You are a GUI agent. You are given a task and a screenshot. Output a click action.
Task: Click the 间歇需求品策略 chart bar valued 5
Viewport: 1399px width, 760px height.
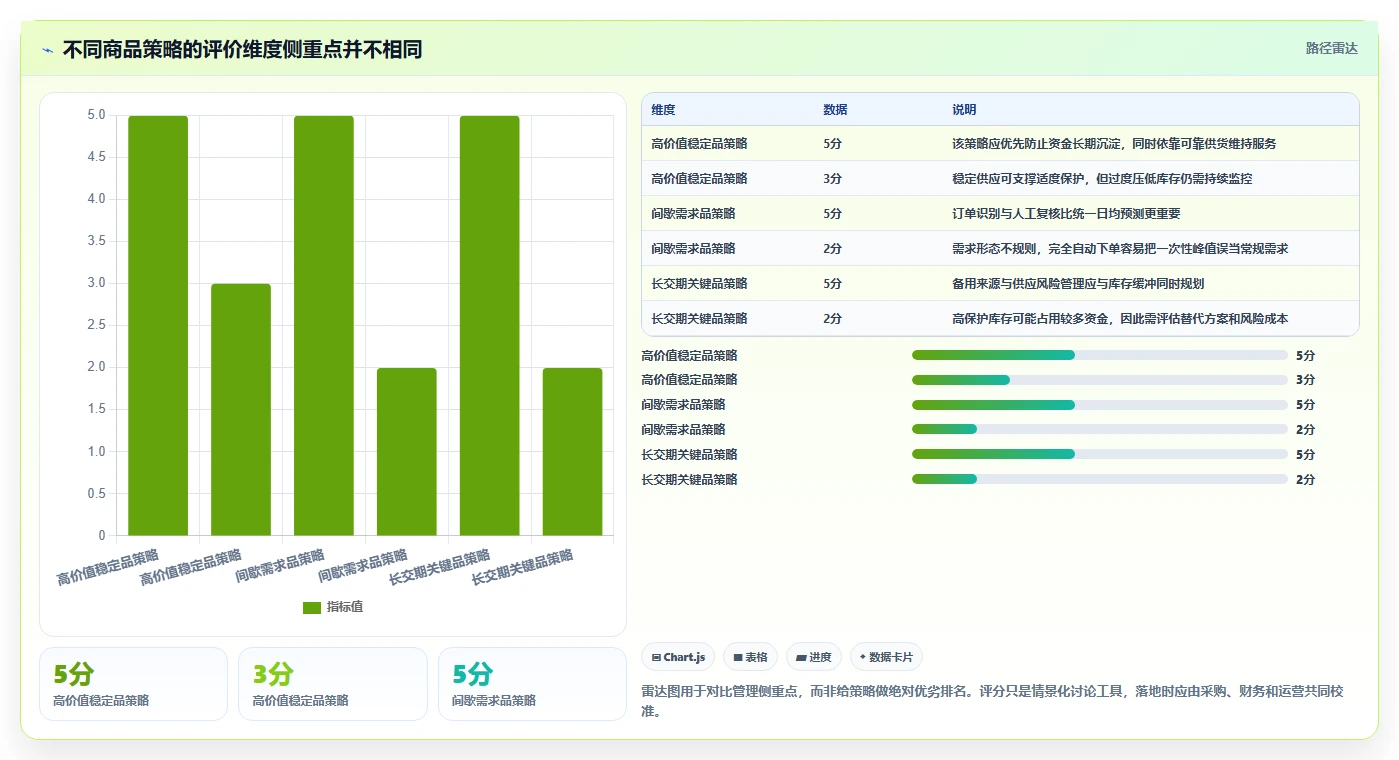pyautogui.click(x=324, y=325)
